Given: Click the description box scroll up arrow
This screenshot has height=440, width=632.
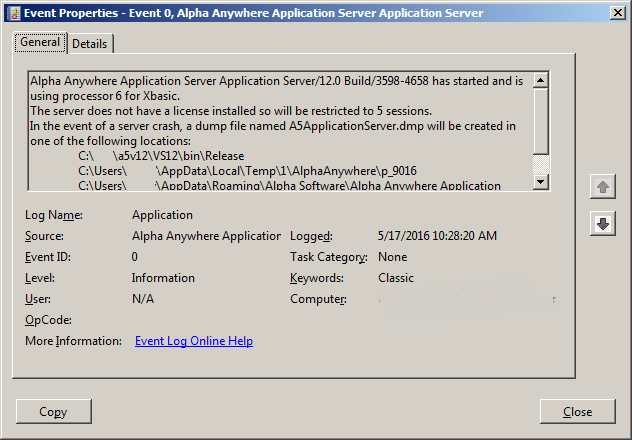Looking at the screenshot, I should click(x=541, y=80).
